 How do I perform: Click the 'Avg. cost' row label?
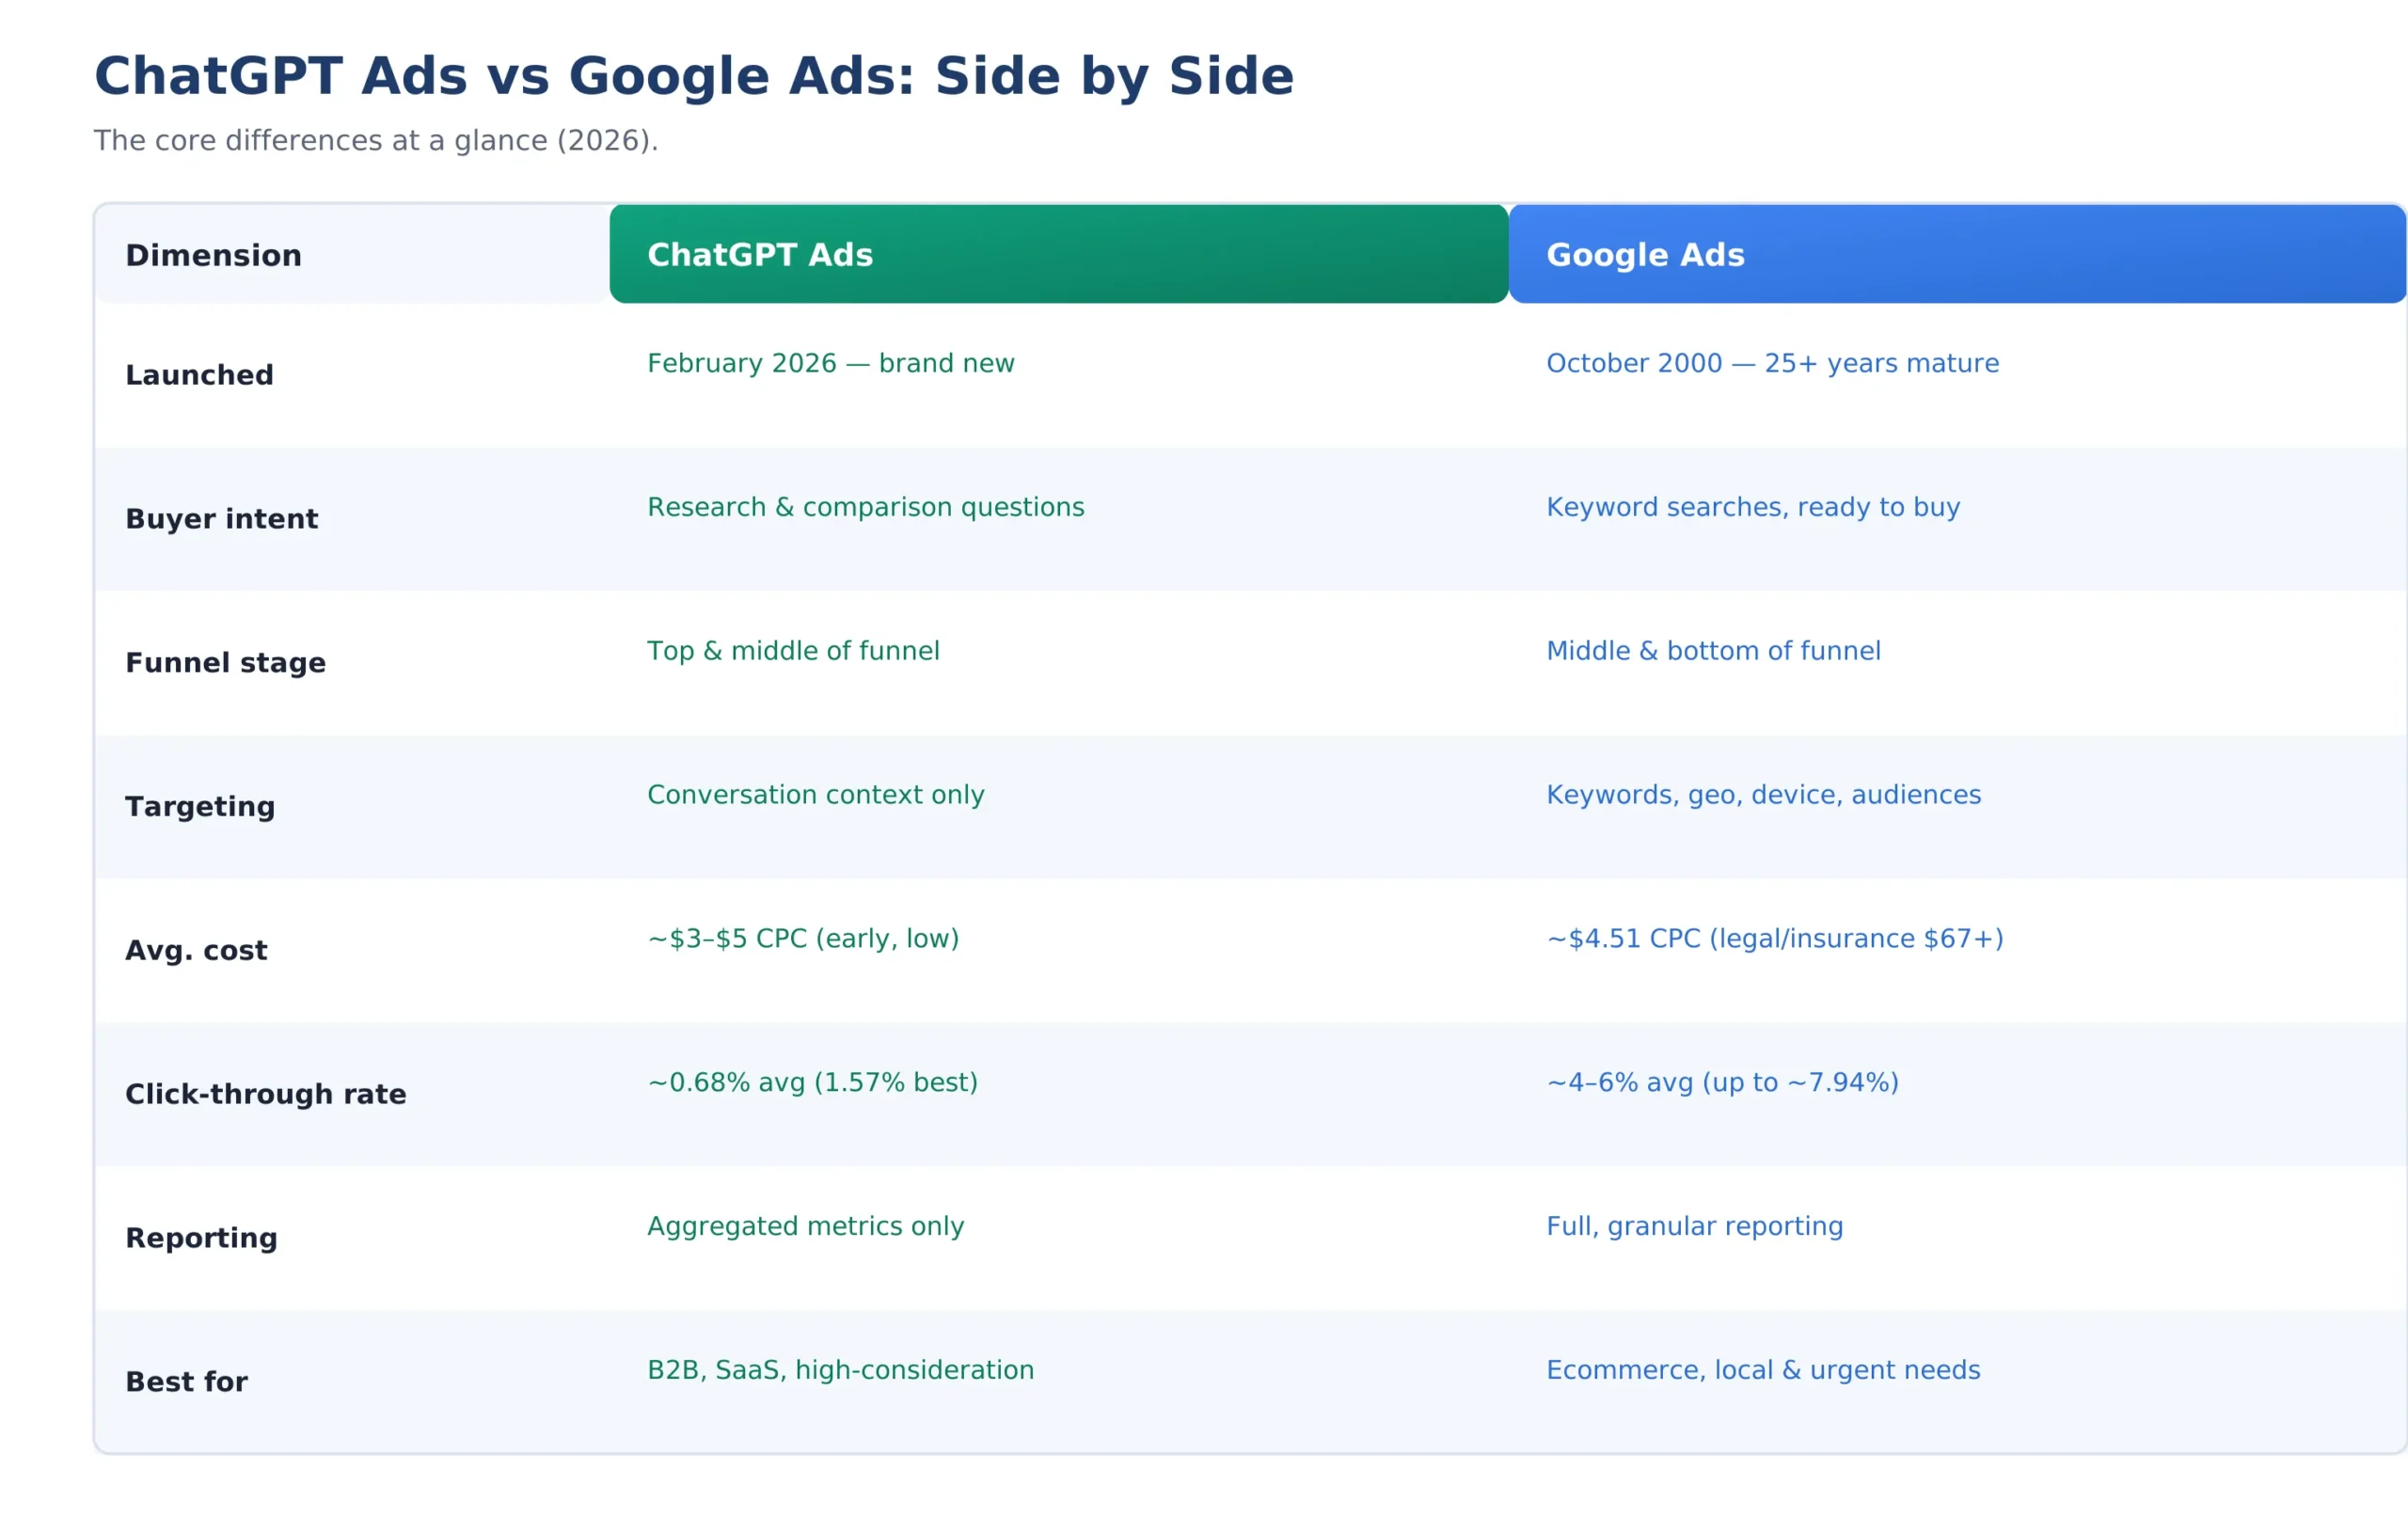click(x=196, y=951)
